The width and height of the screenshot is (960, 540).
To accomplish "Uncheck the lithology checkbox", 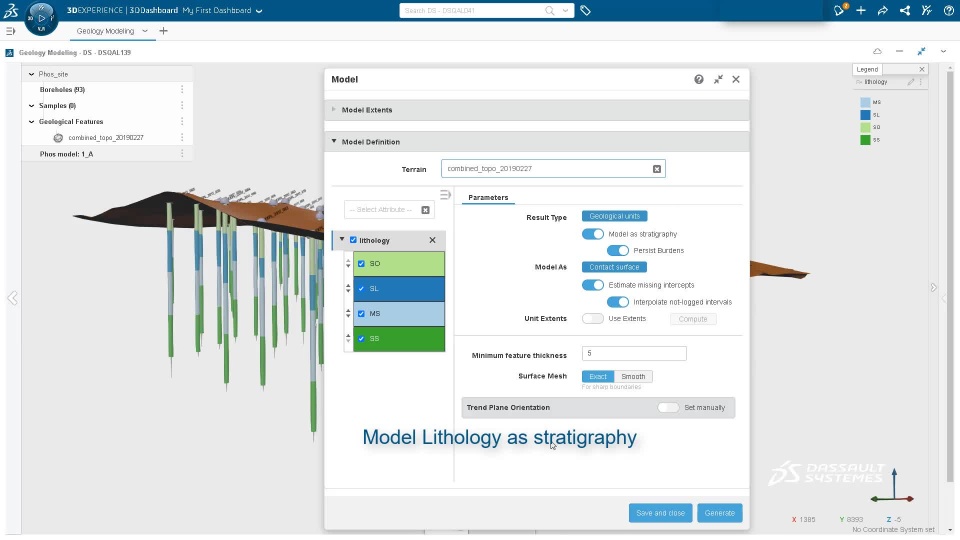I will click(353, 240).
